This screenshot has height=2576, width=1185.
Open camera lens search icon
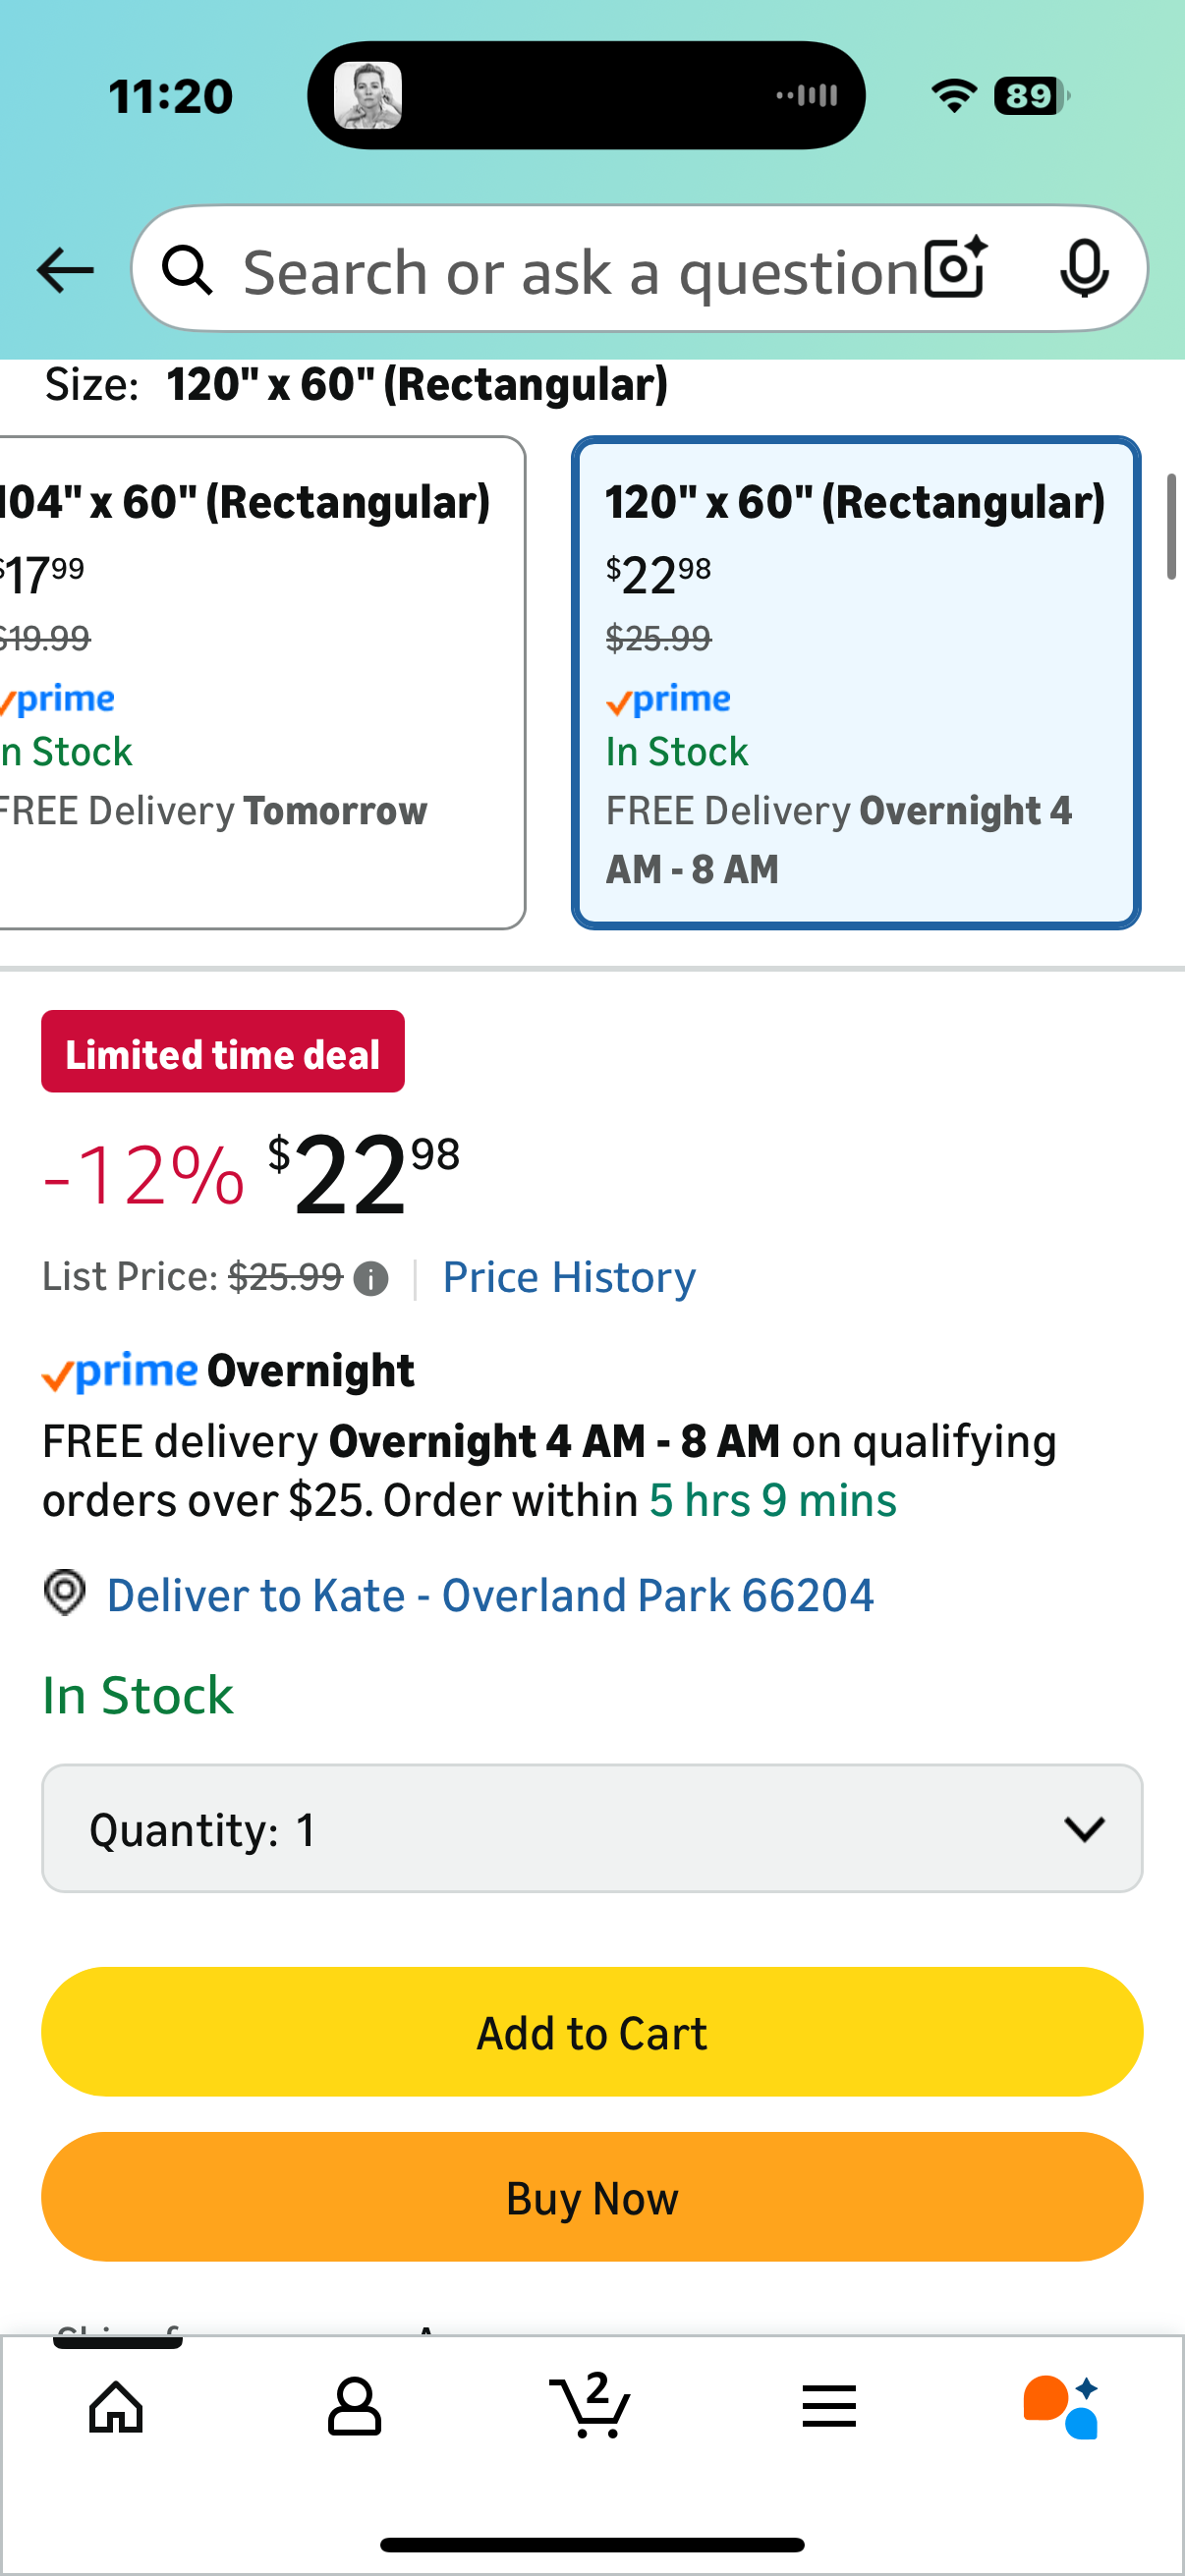click(x=955, y=268)
